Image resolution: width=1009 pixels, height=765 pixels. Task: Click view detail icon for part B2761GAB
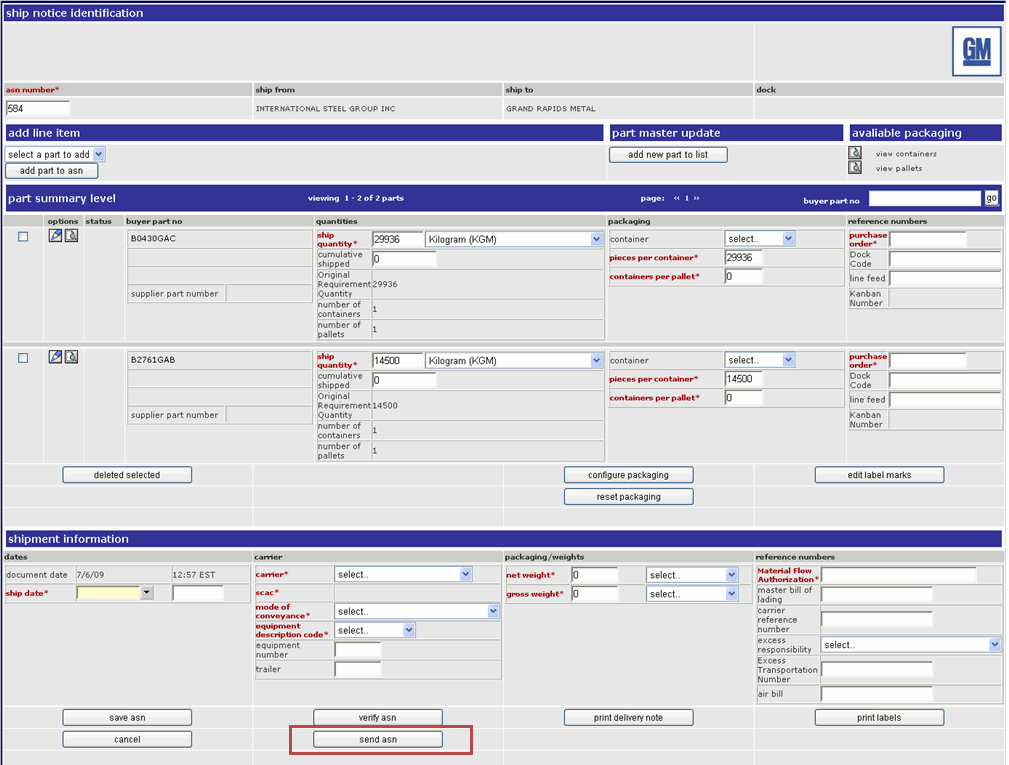(x=71, y=357)
